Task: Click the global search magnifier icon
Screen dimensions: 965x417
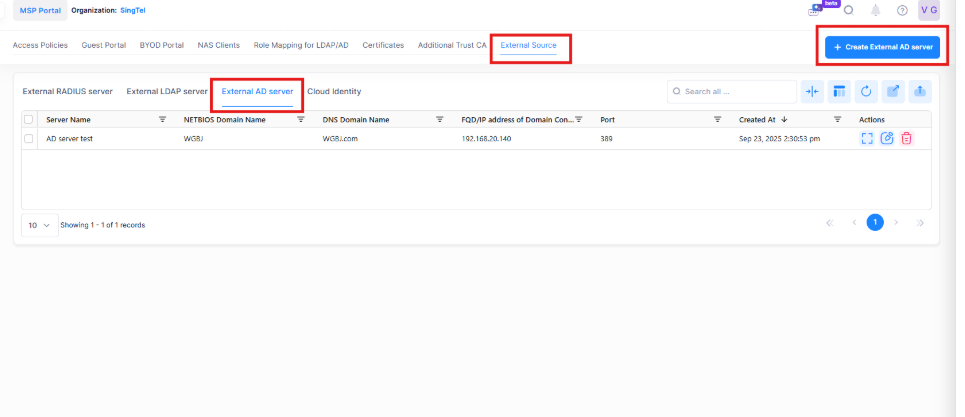Action: (849, 10)
